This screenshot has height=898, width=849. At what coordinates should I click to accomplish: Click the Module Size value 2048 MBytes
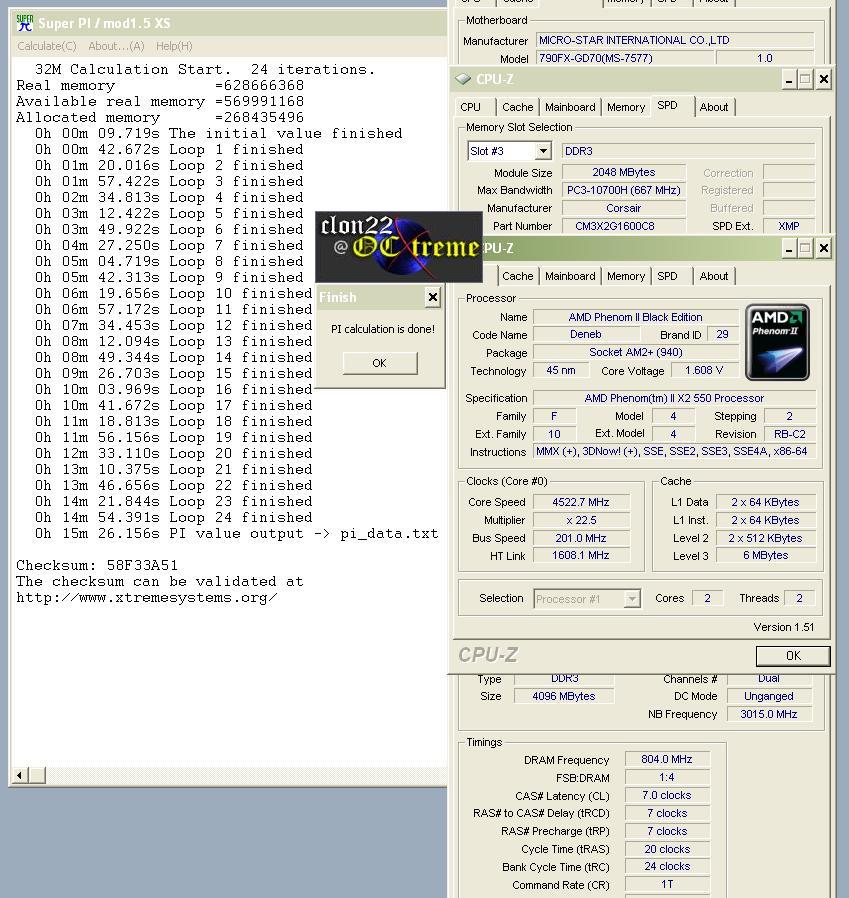[624, 172]
